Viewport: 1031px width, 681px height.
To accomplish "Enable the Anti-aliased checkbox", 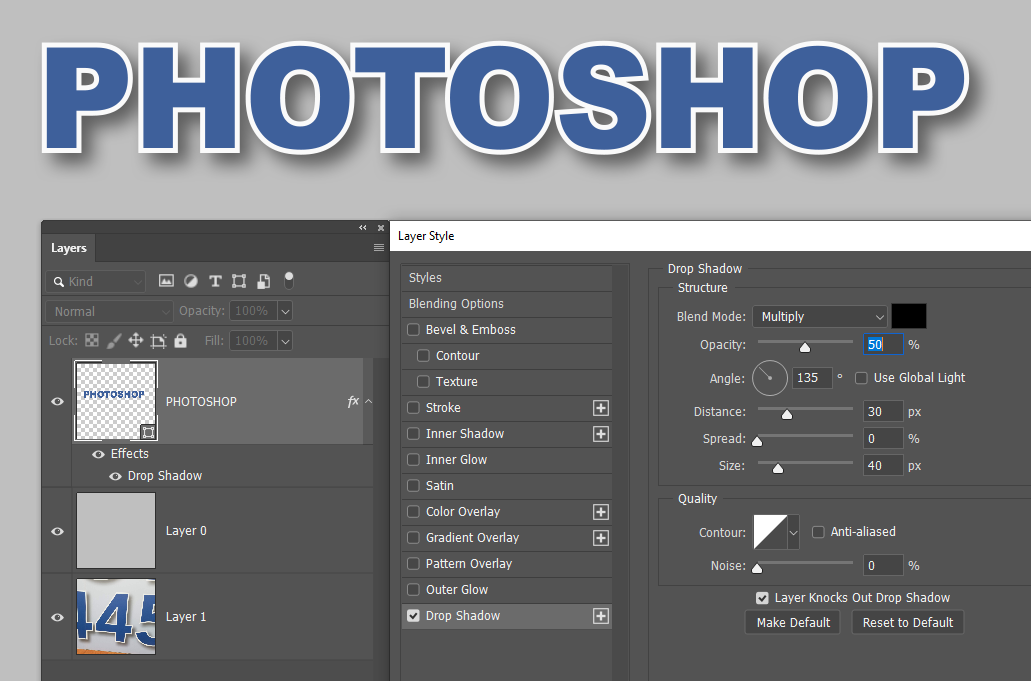I will coord(817,531).
